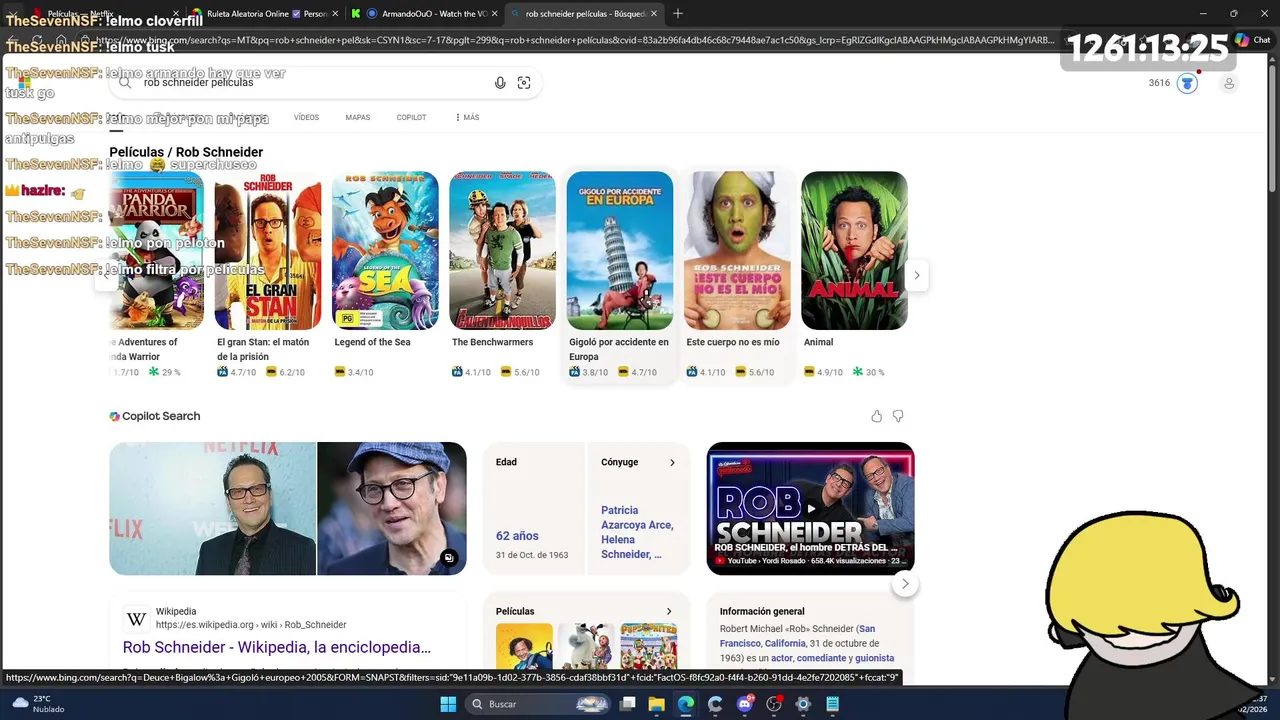The height and width of the screenshot is (720, 1280).
Task: Dislike the Copilot Search result with thumbs down
Action: [x=898, y=416]
